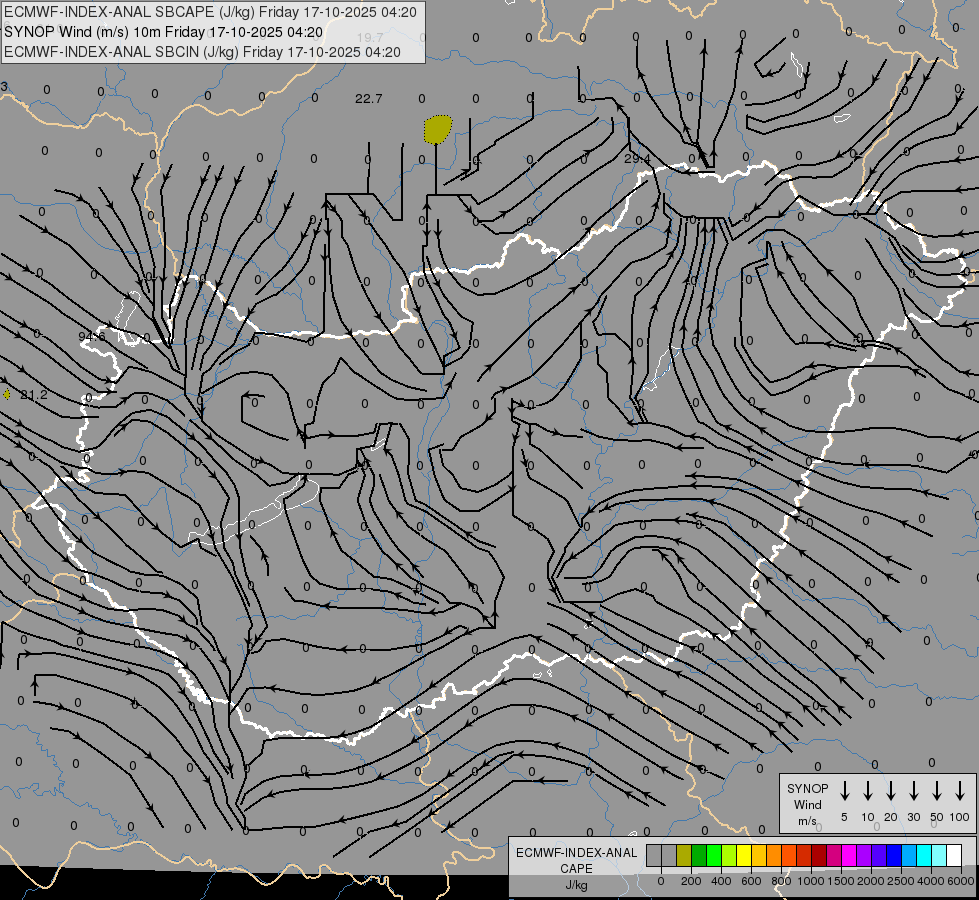This screenshot has width=979, height=900.
Task: Click the white 6000 J/kg color swatch
Action: click(954, 855)
